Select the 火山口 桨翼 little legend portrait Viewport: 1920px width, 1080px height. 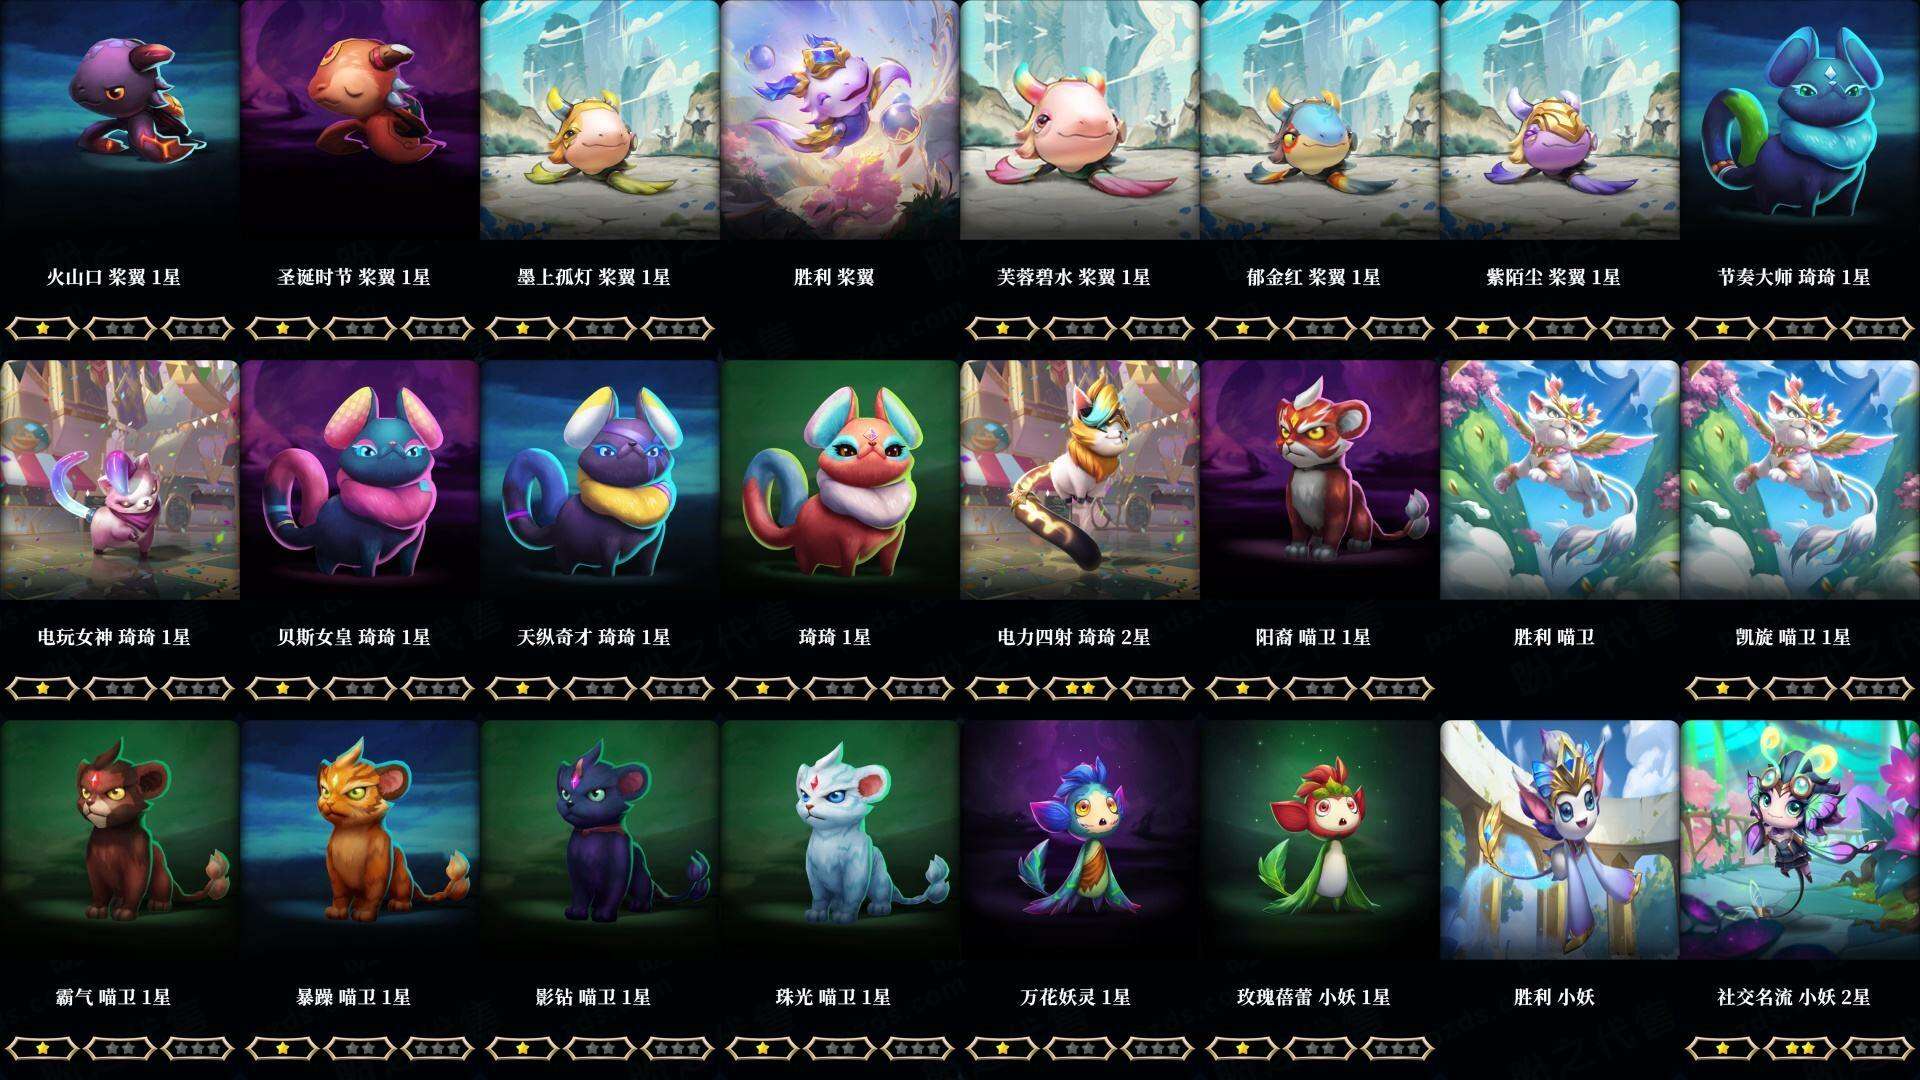click(x=119, y=120)
